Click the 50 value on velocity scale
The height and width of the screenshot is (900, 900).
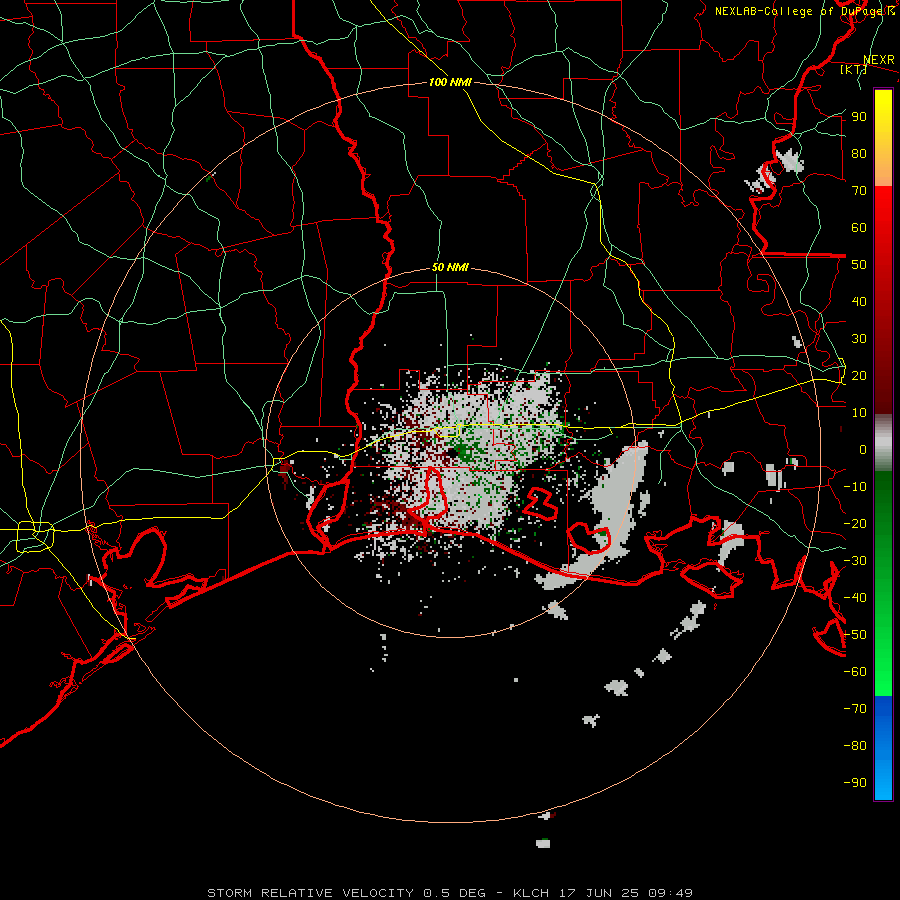coord(859,265)
